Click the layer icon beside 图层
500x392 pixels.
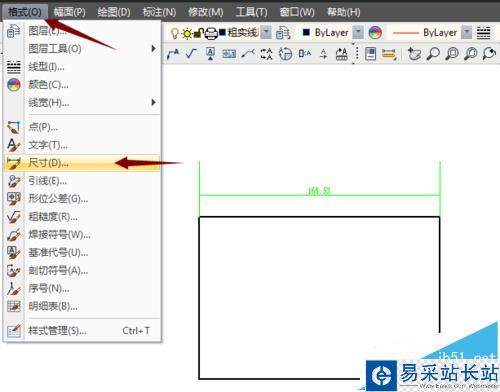13,31
